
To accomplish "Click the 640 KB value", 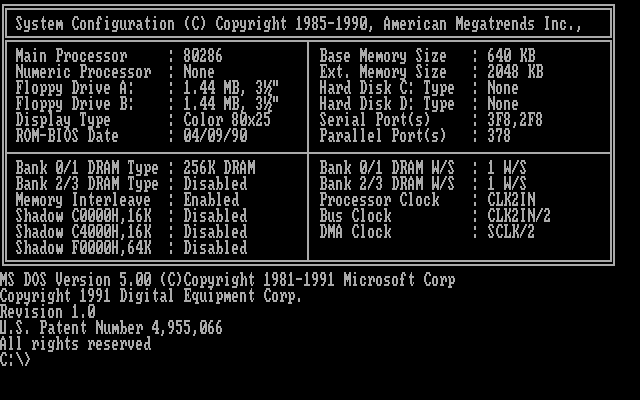I will click(x=511, y=56).
